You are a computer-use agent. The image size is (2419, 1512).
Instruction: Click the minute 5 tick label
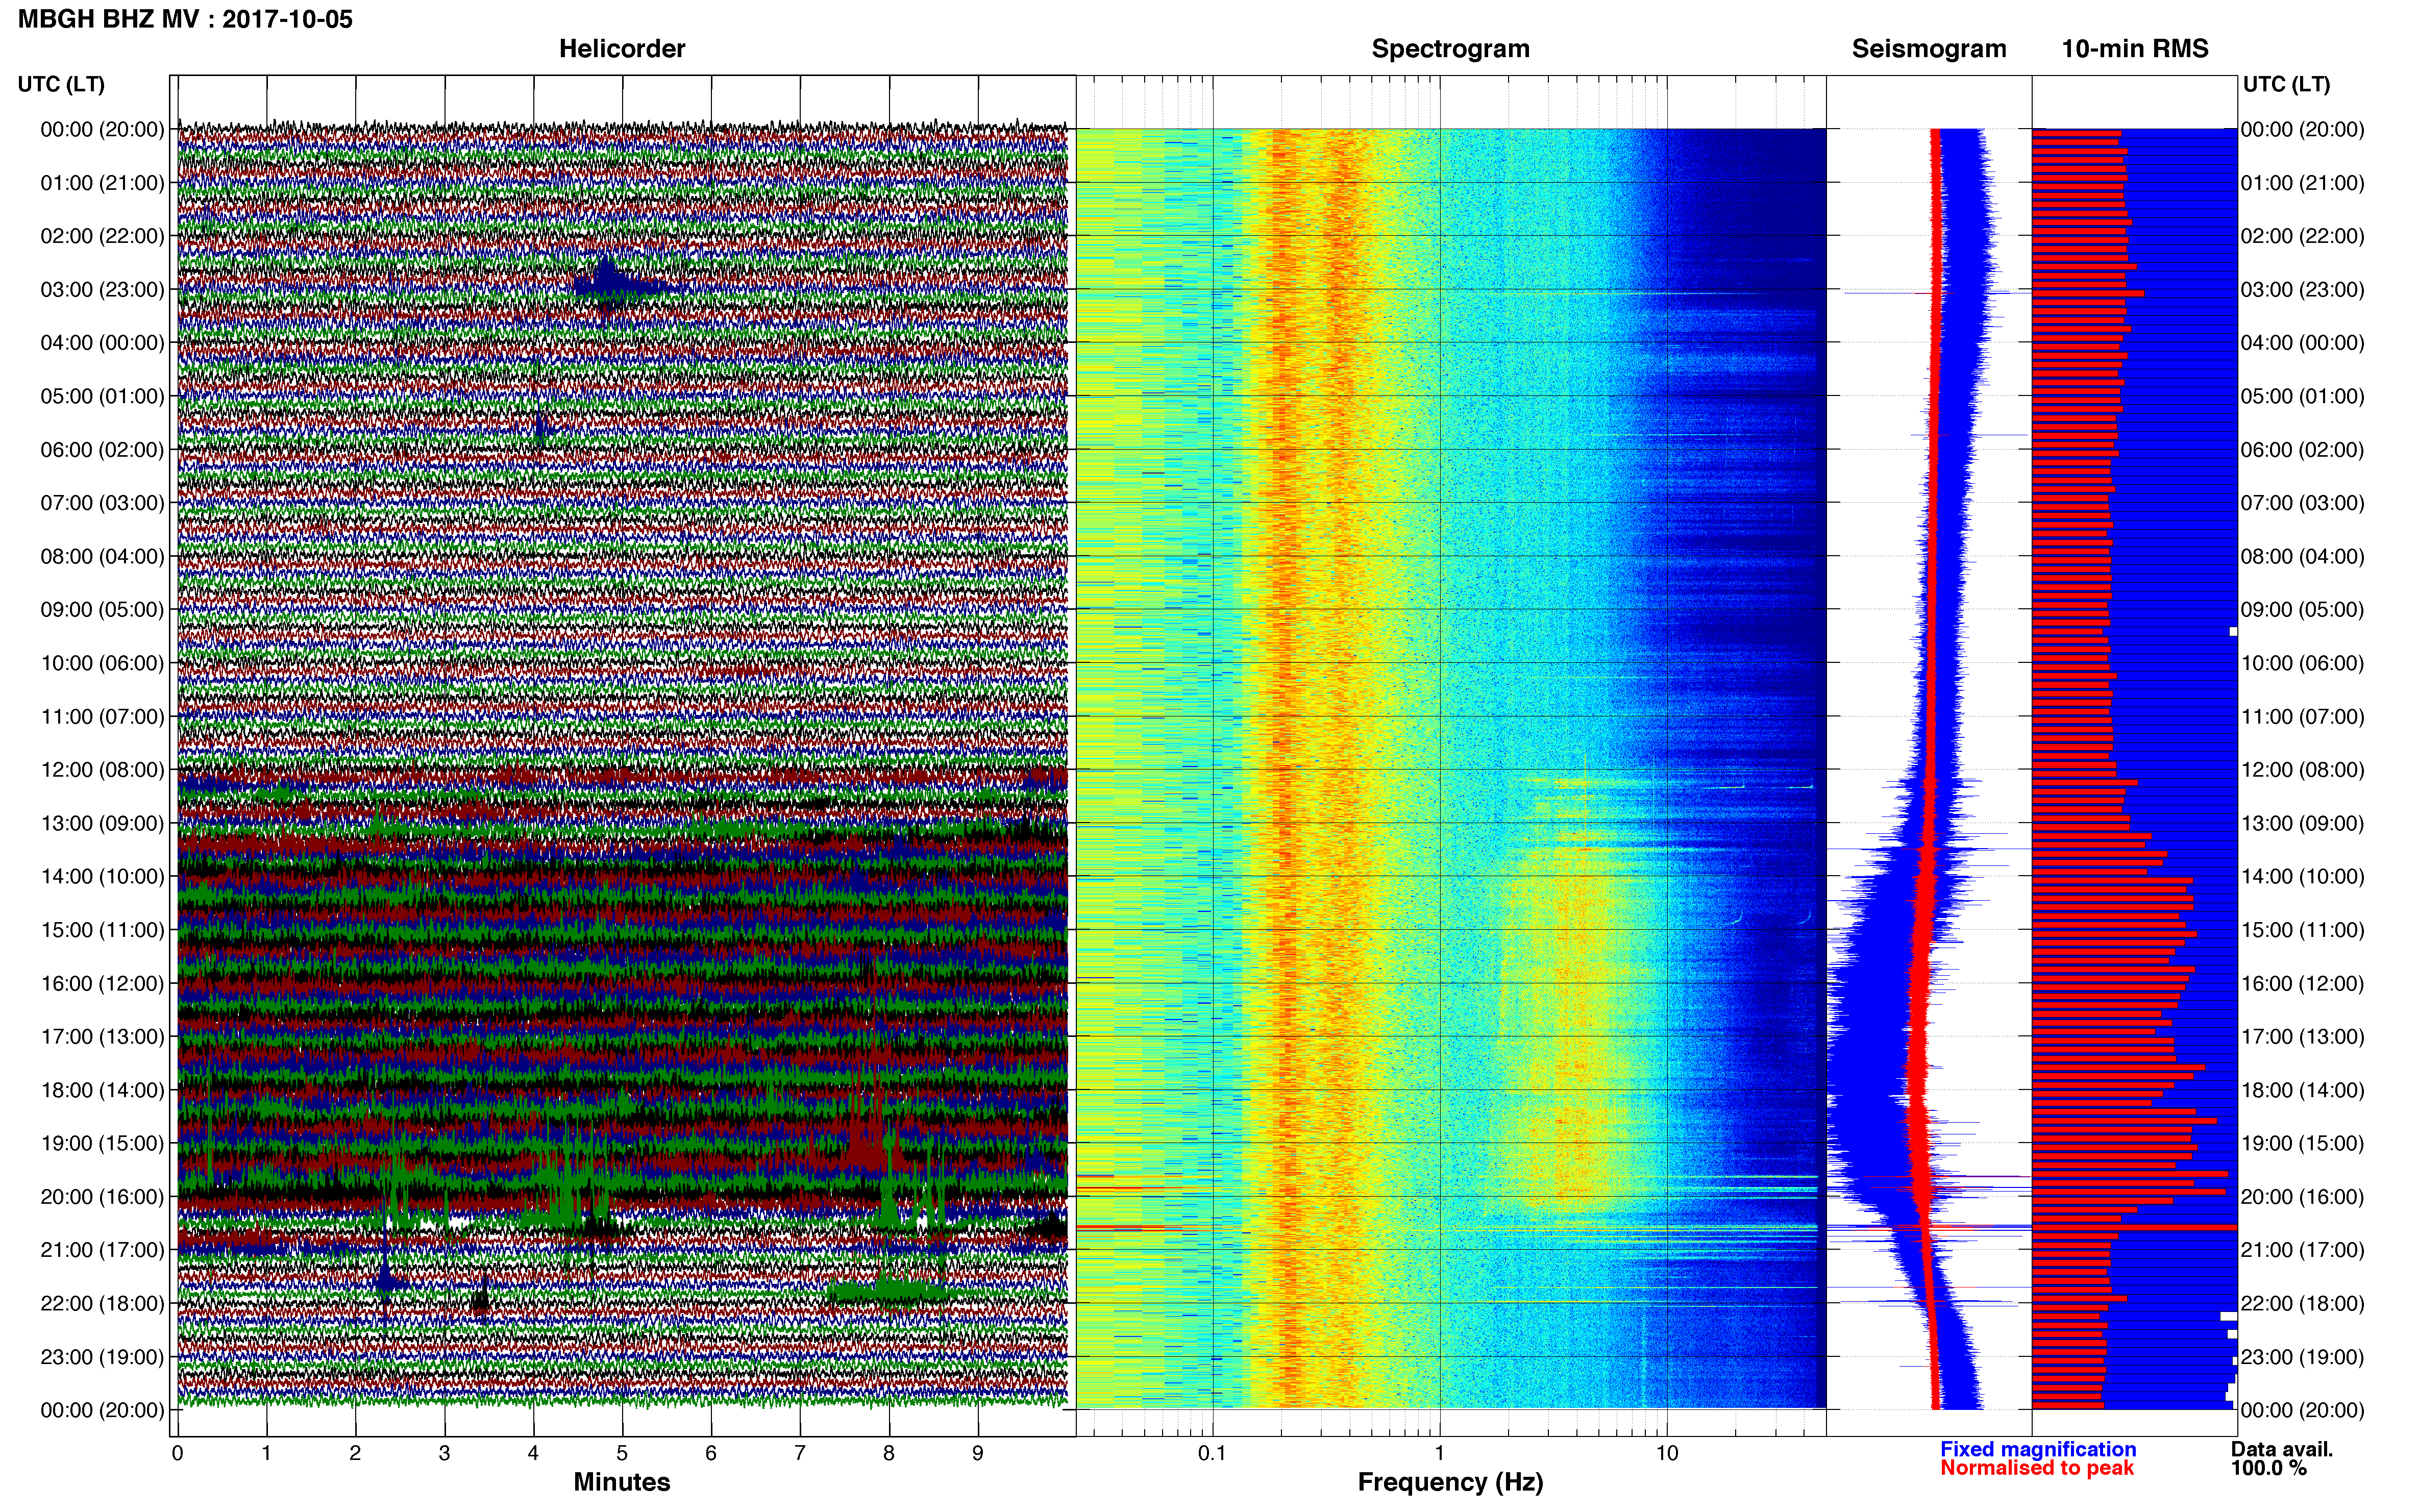pyautogui.click(x=622, y=1453)
